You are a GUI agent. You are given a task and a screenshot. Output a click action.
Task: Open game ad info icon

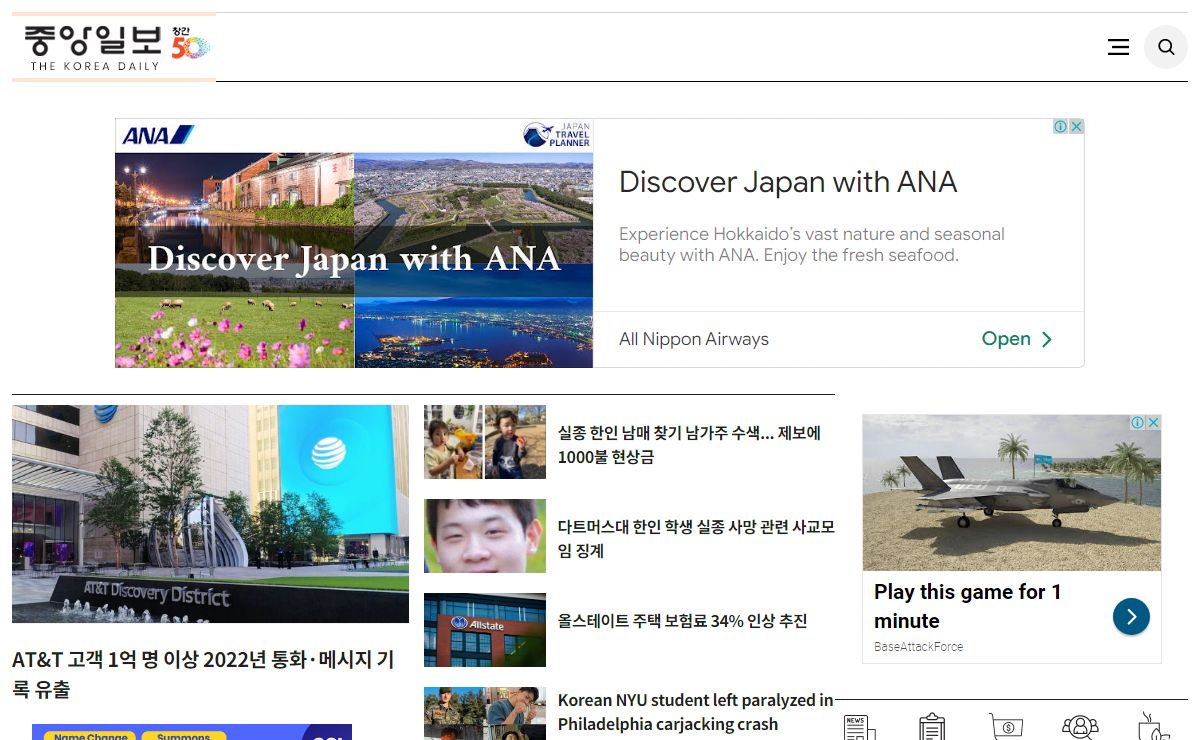pyautogui.click(x=1137, y=423)
